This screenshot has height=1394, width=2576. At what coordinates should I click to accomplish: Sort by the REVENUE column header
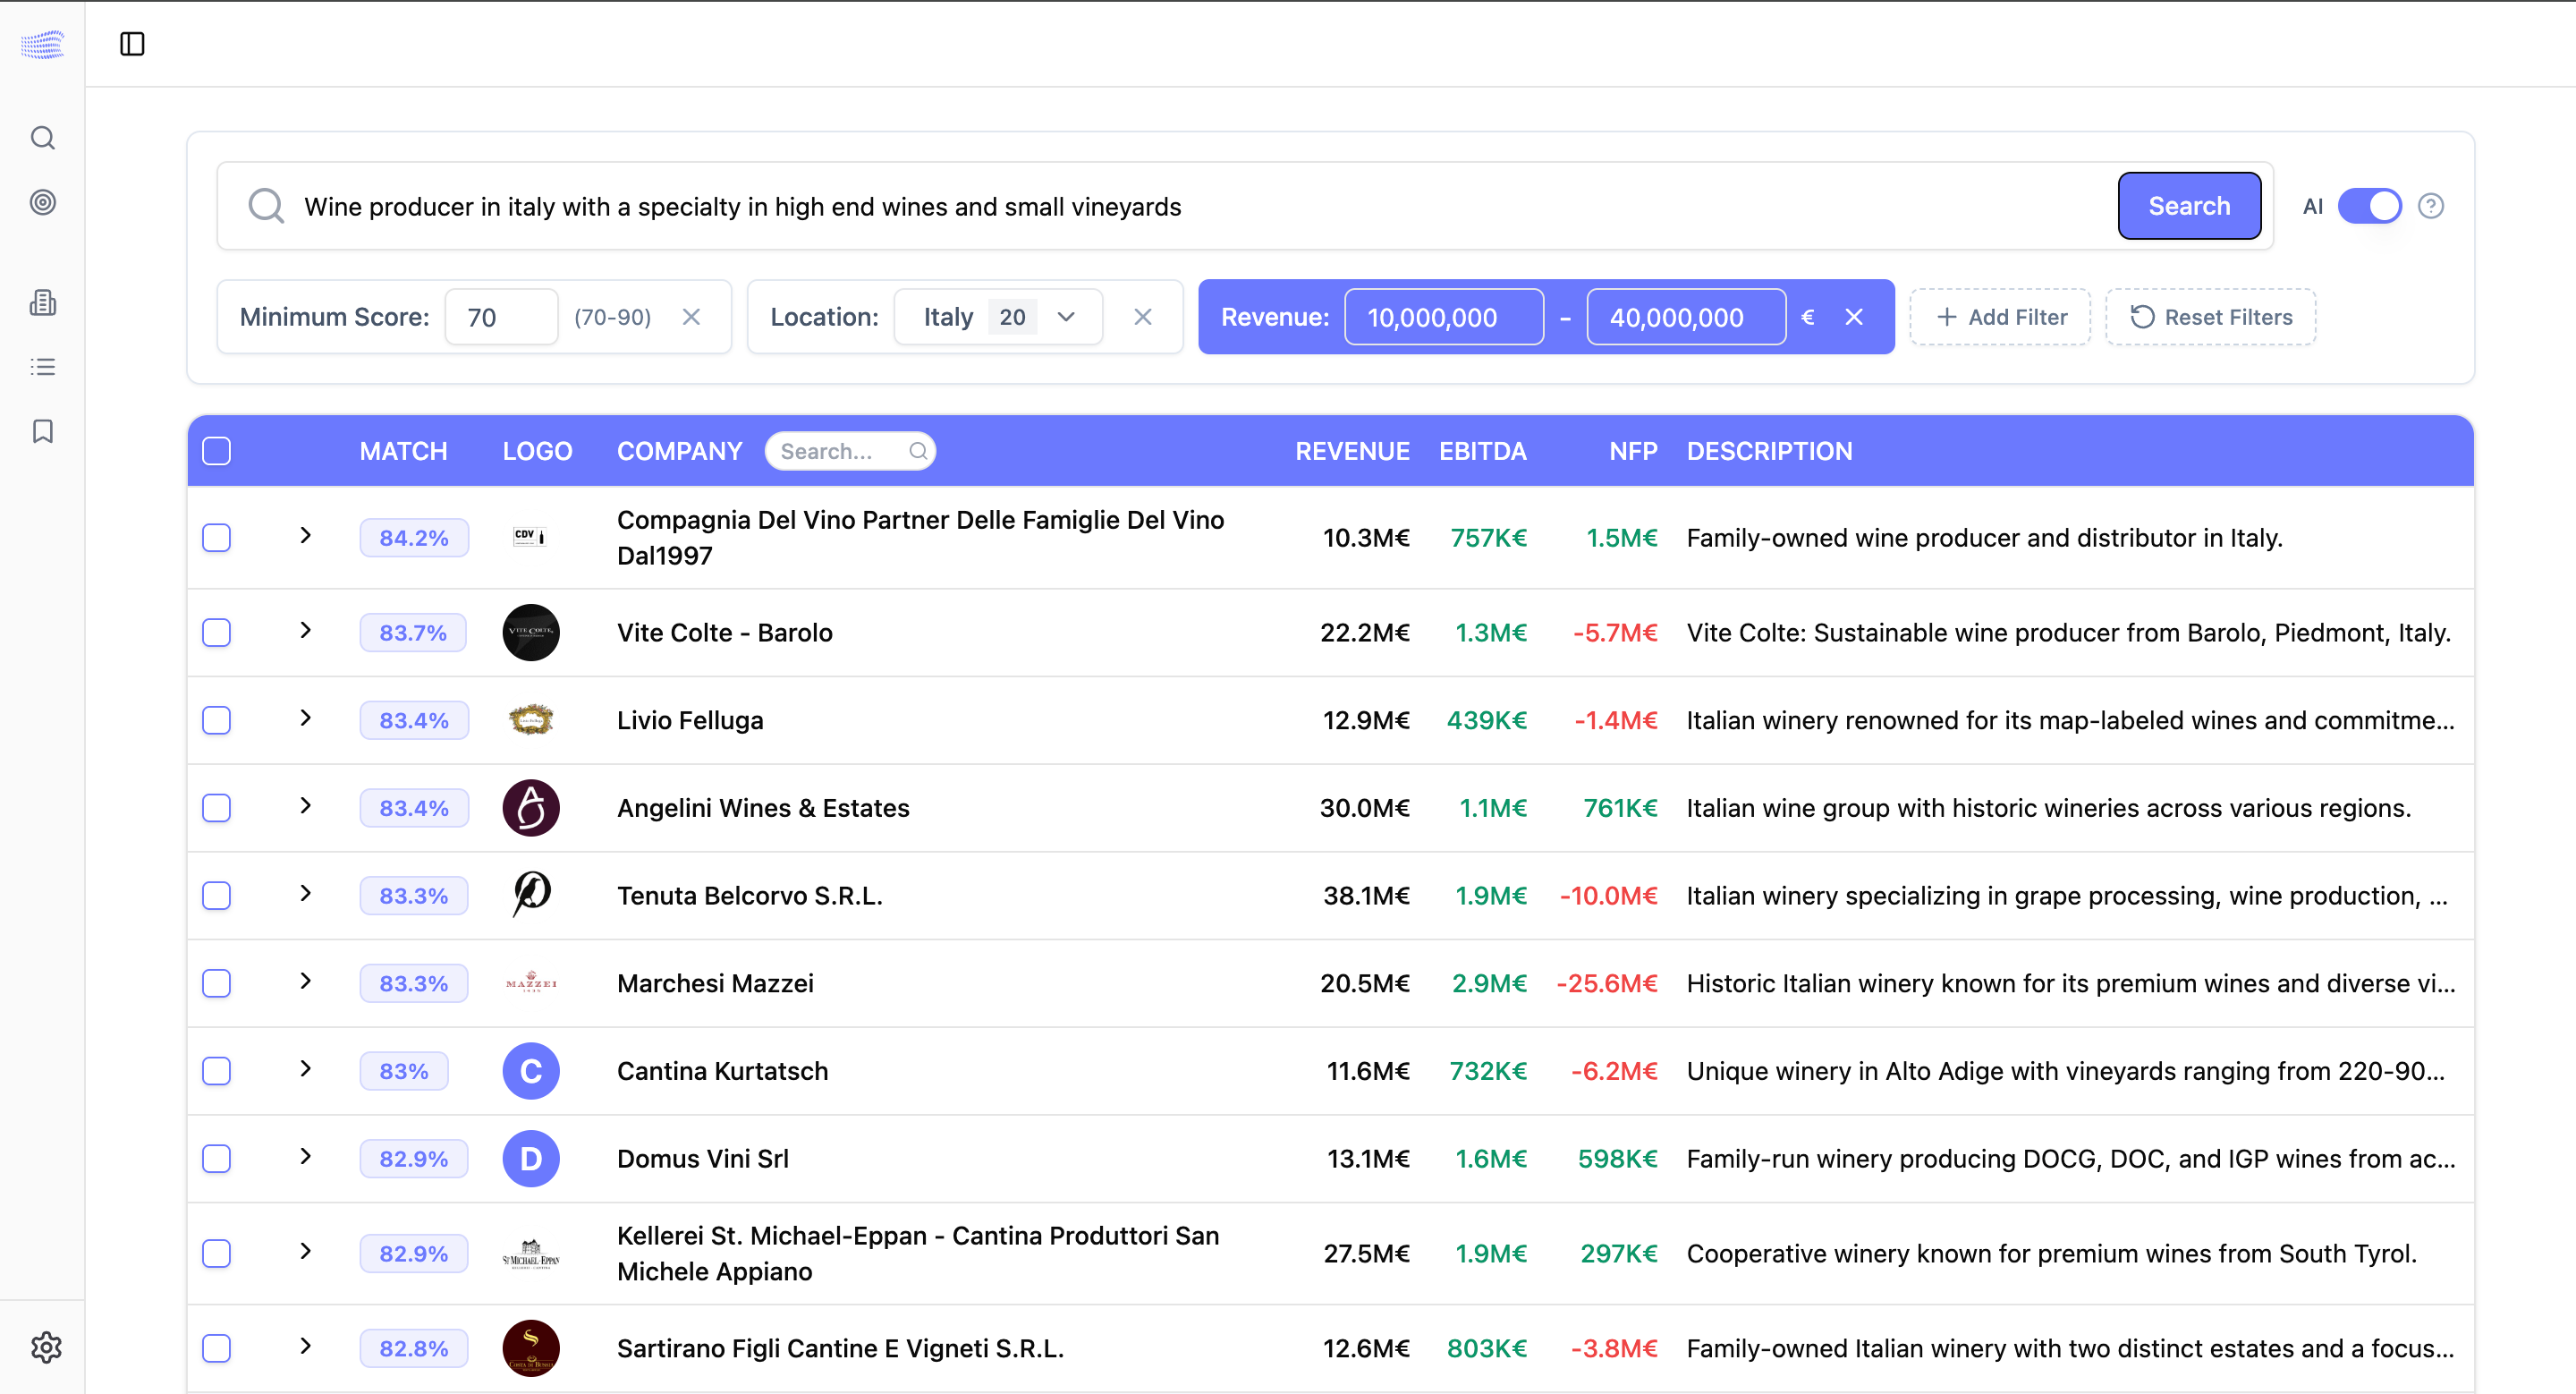[1352, 451]
